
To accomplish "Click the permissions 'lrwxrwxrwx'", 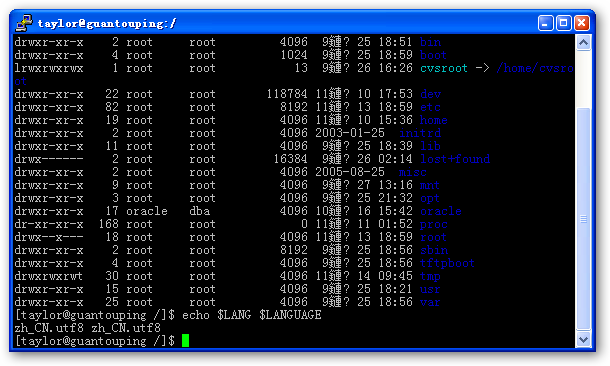I will [x=49, y=68].
